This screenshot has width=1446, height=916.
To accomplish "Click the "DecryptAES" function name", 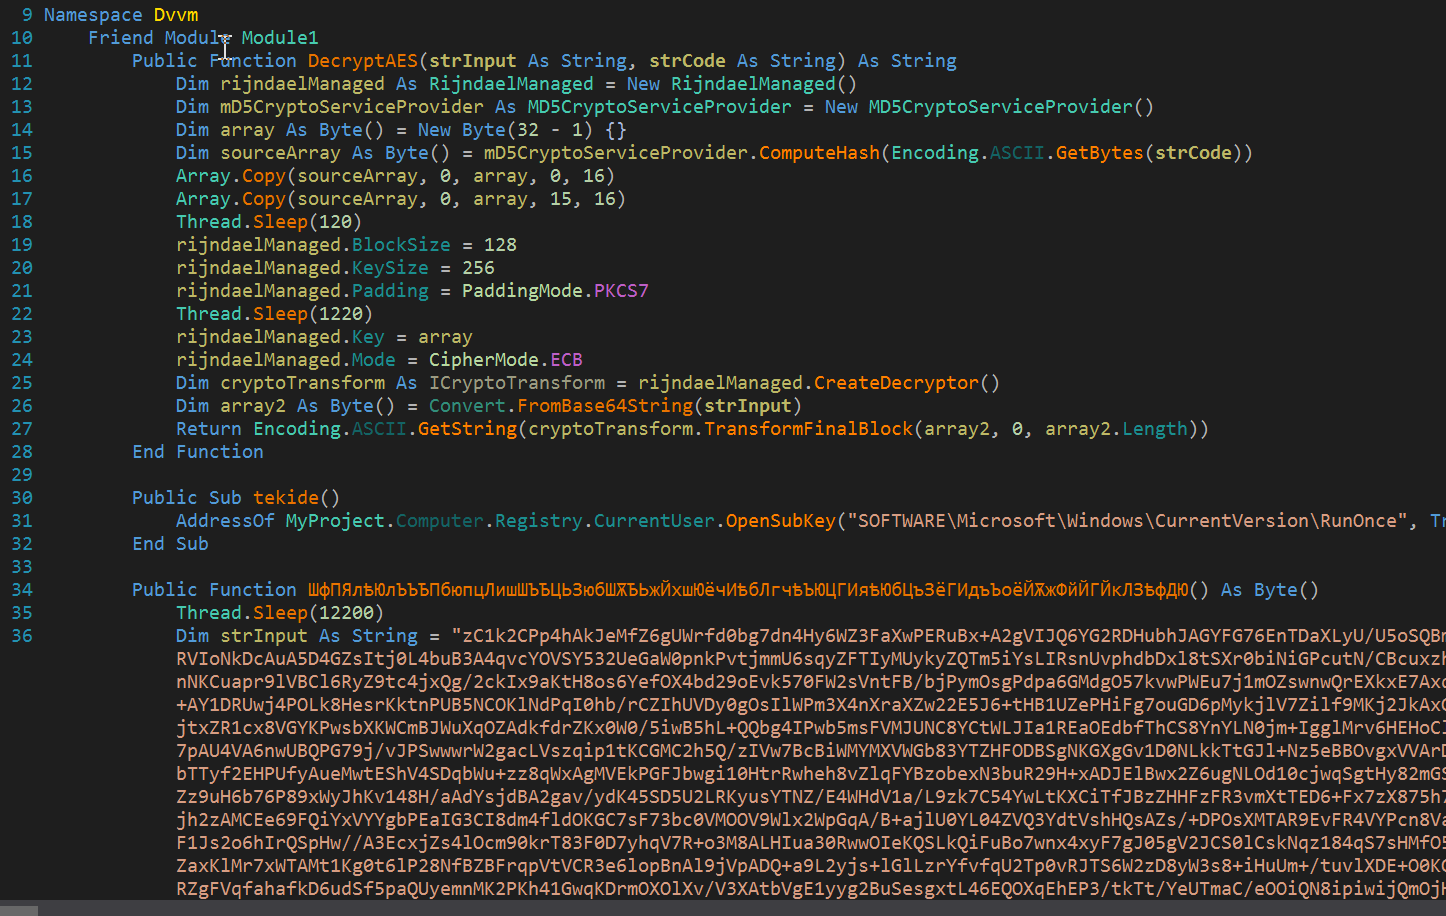I will 363,61.
